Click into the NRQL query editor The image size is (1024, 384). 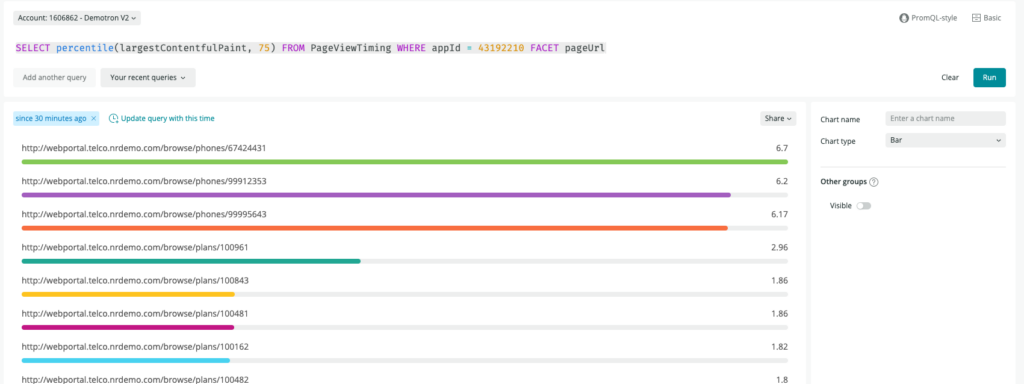click(311, 48)
